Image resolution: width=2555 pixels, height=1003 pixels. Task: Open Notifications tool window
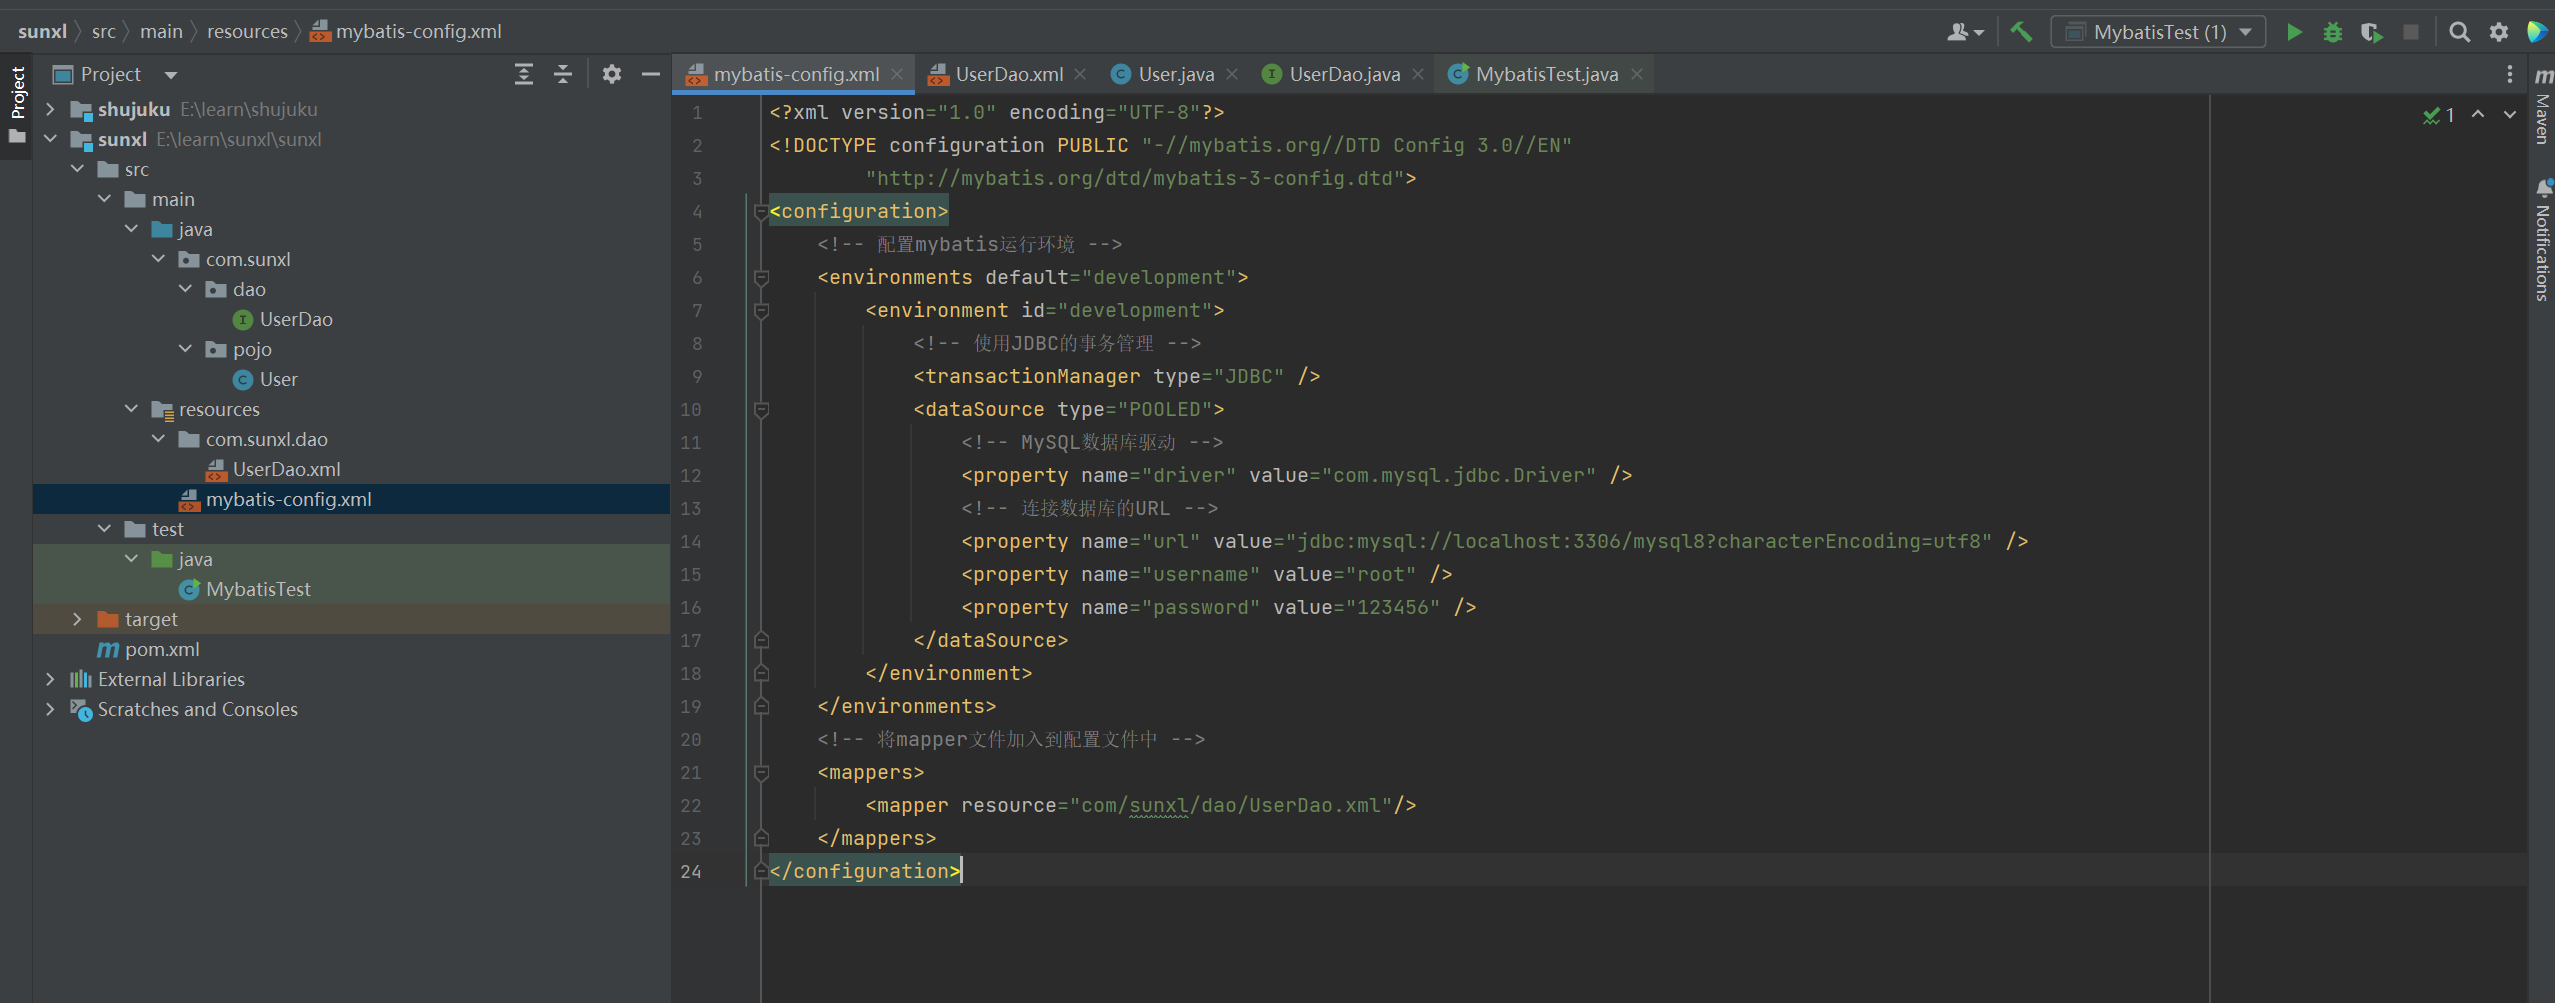click(2542, 240)
